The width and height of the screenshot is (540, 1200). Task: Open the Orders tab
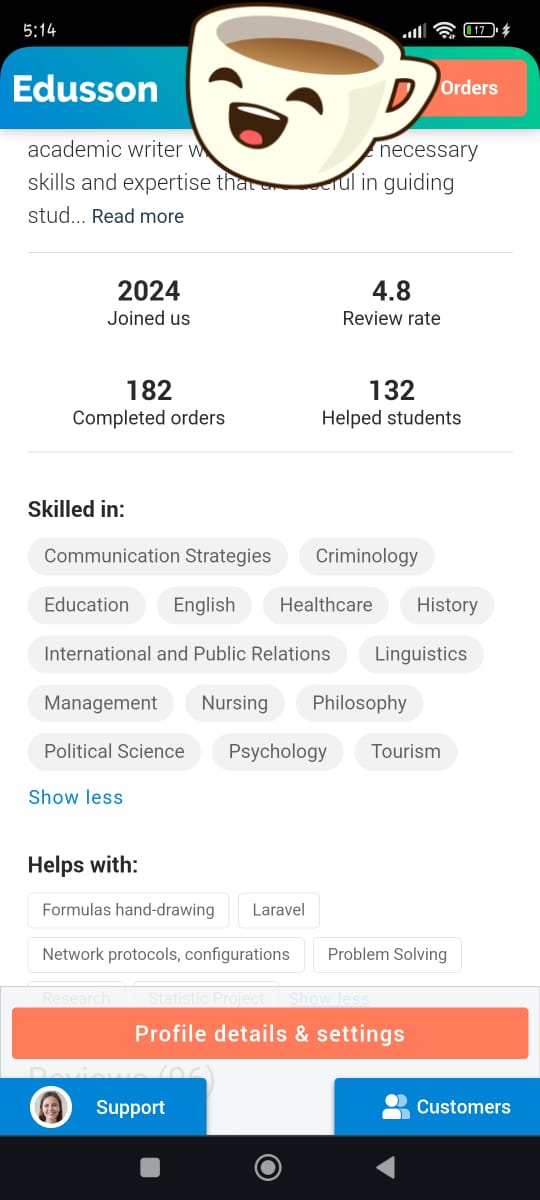[469, 88]
